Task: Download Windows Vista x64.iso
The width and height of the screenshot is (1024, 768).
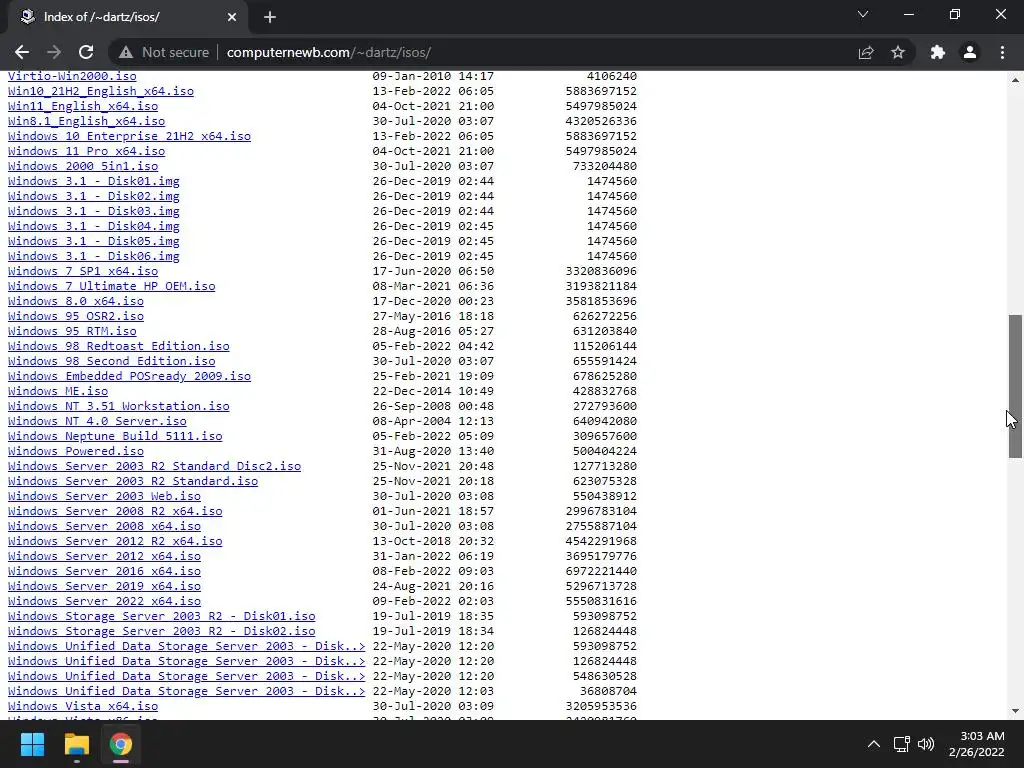Action: point(83,707)
